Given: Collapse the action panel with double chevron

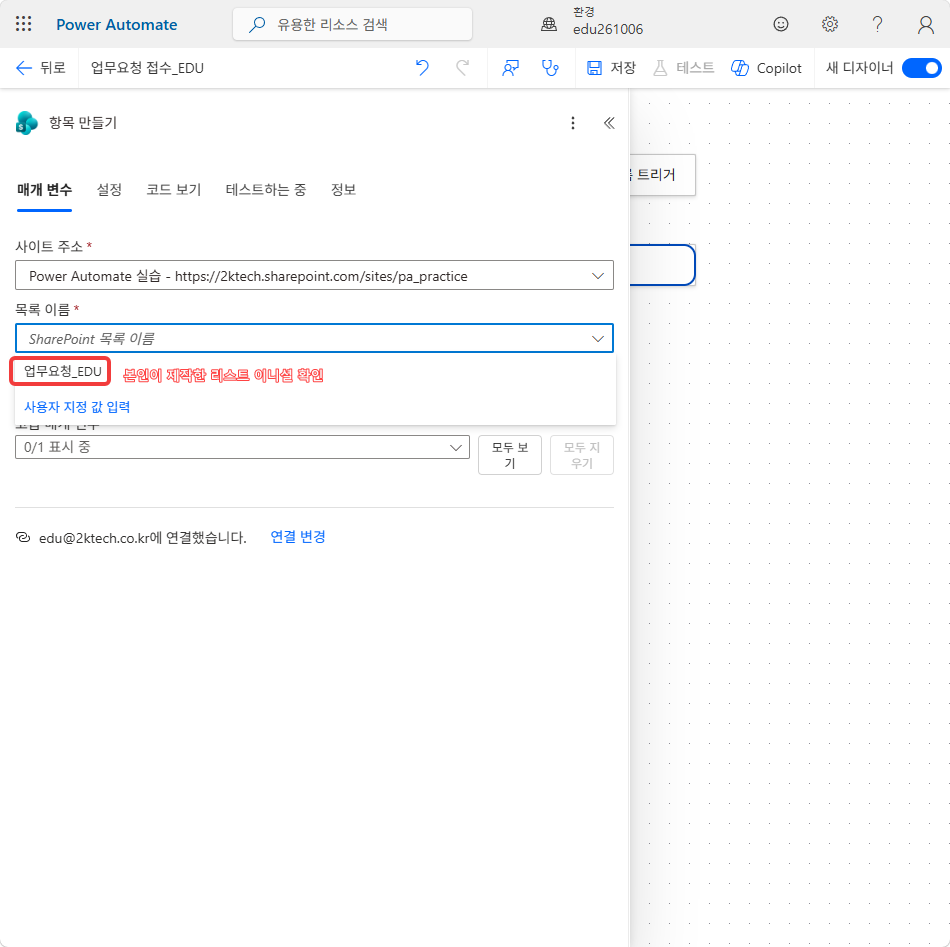Looking at the screenshot, I should point(609,123).
